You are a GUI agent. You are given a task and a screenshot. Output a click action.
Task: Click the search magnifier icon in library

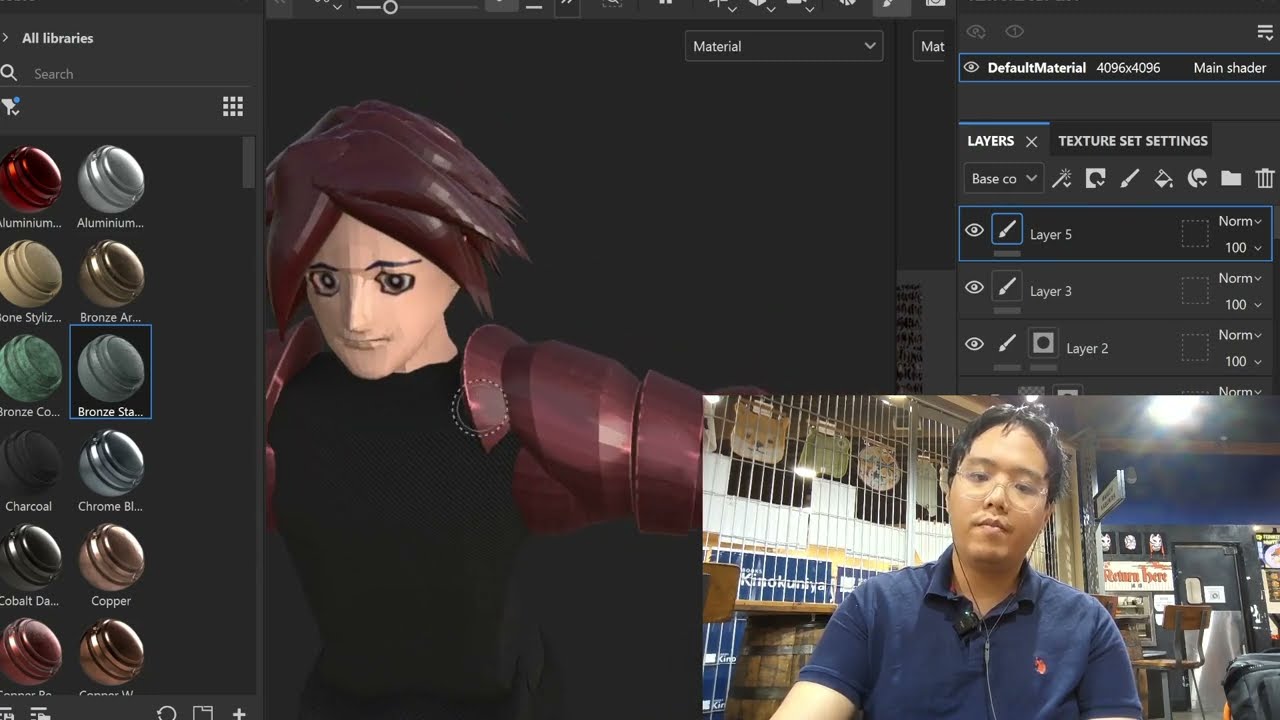(9, 73)
